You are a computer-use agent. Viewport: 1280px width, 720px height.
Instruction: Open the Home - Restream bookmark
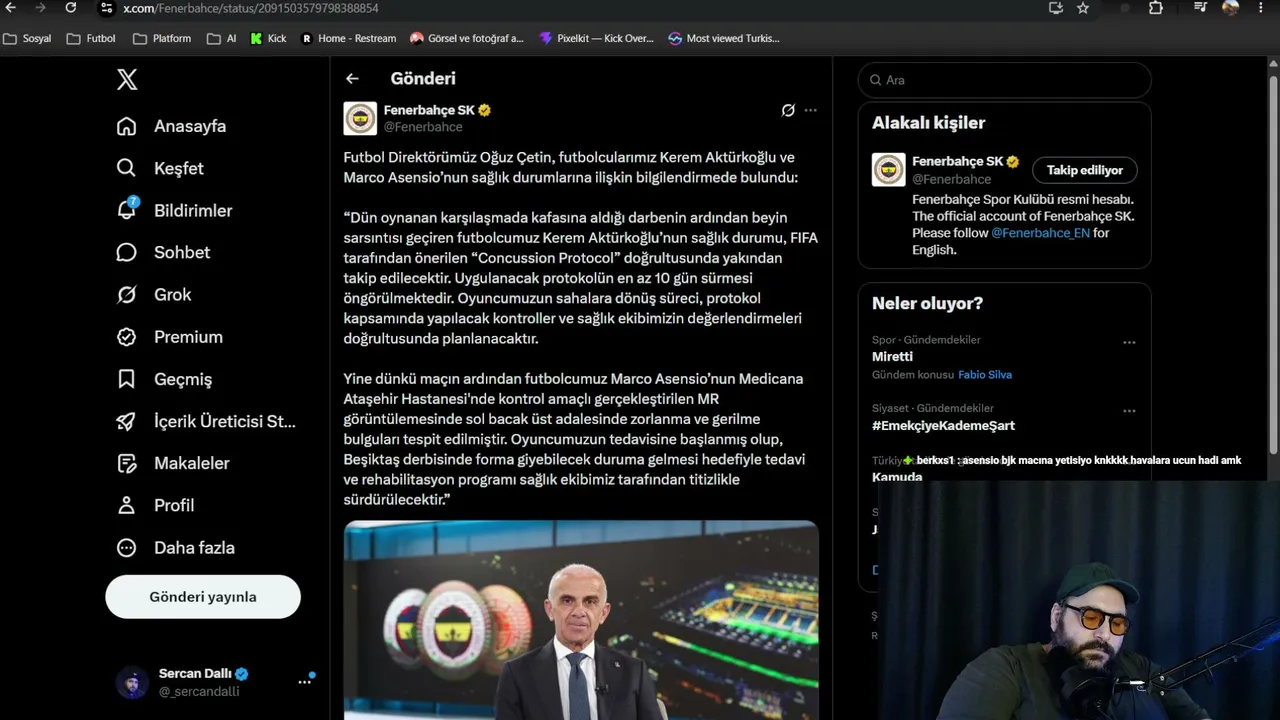[348, 38]
